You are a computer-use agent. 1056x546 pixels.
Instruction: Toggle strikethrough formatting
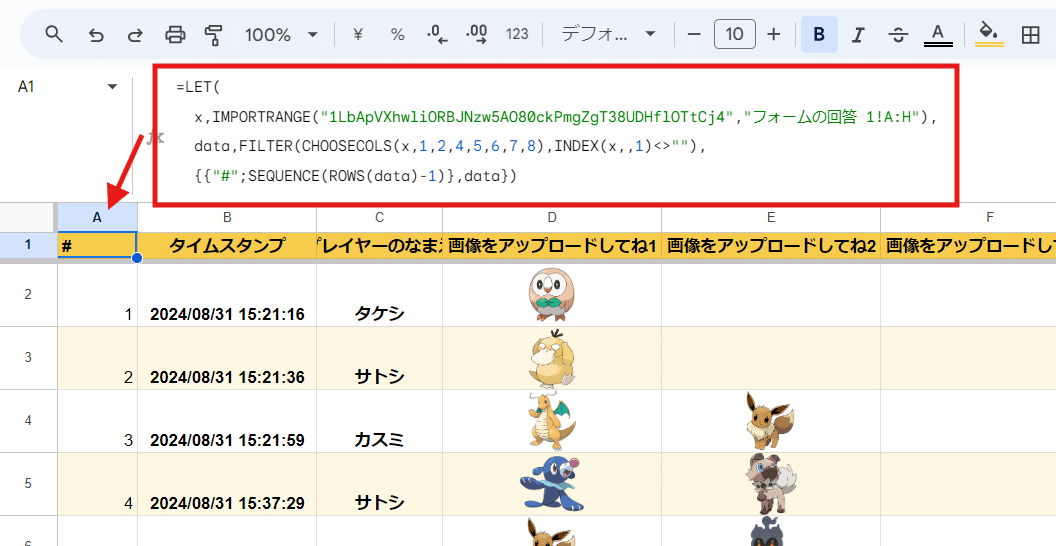click(x=898, y=34)
